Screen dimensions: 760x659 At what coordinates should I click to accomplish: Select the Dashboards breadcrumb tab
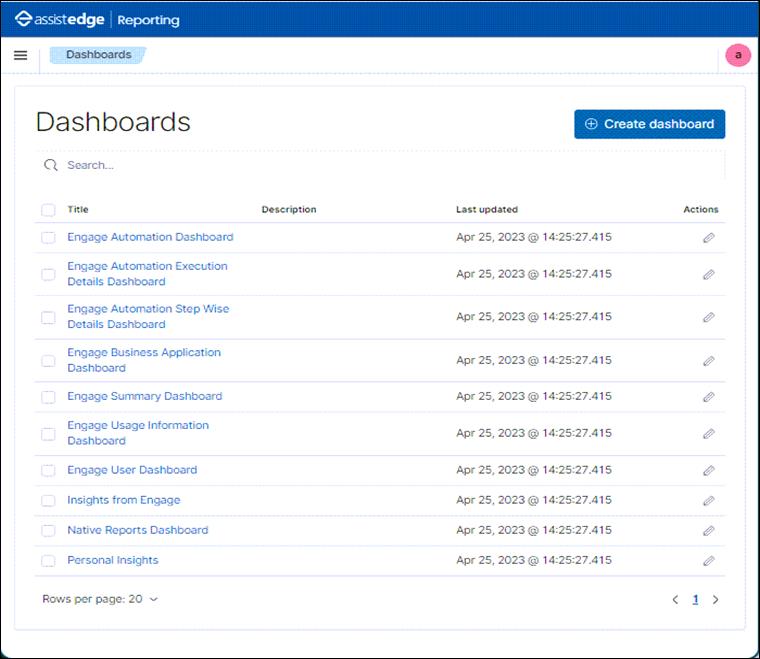[98, 55]
